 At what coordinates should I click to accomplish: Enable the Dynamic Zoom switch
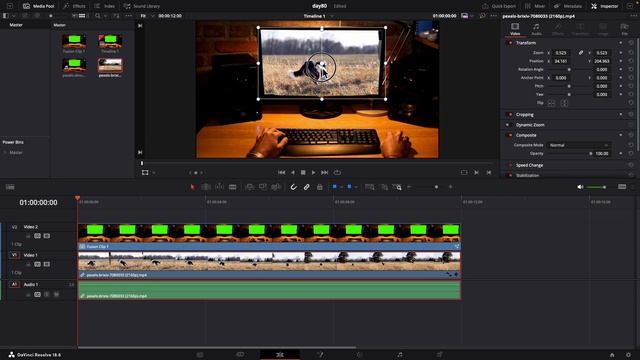(508, 125)
